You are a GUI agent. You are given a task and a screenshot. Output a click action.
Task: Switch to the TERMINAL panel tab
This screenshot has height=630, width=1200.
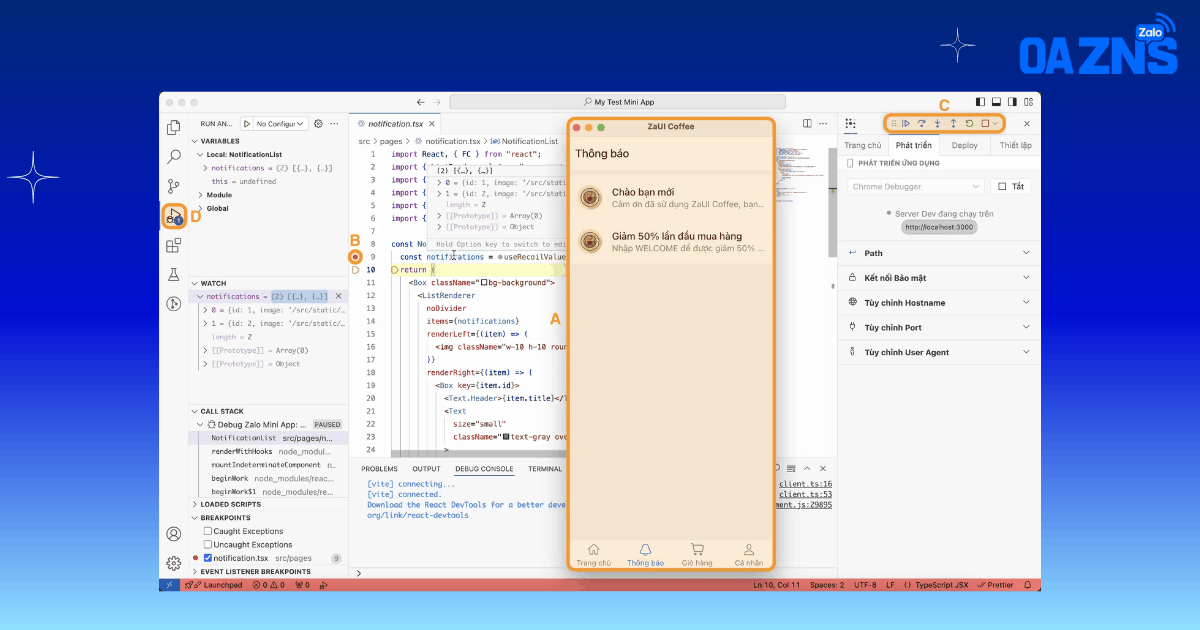(x=545, y=469)
